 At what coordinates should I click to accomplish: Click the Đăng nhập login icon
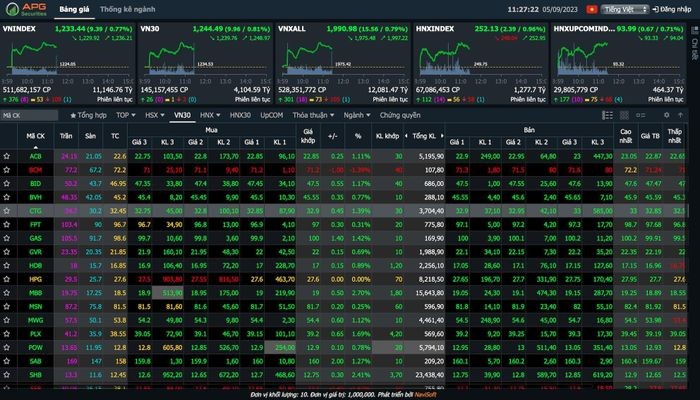click(x=657, y=8)
